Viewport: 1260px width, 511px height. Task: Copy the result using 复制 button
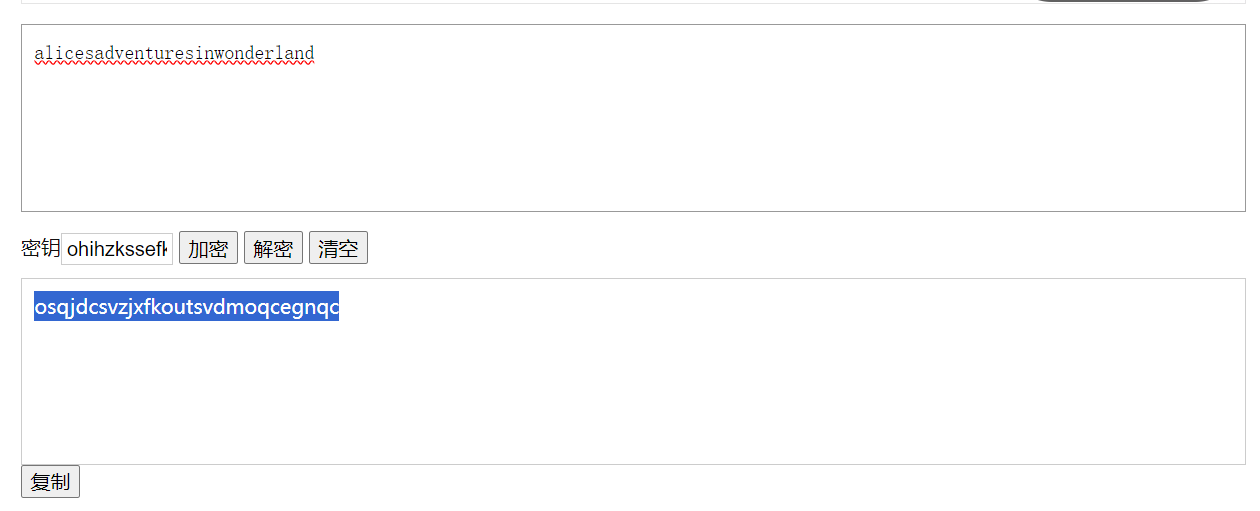coord(50,482)
